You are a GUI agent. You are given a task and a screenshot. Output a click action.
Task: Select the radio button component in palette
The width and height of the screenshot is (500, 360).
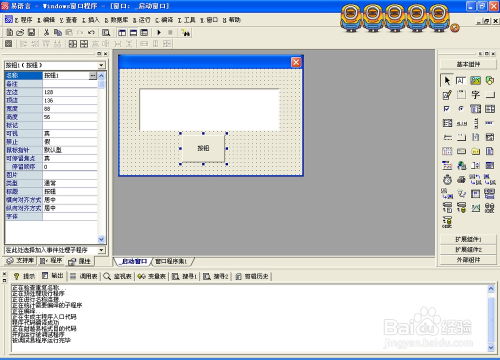[461, 109]
